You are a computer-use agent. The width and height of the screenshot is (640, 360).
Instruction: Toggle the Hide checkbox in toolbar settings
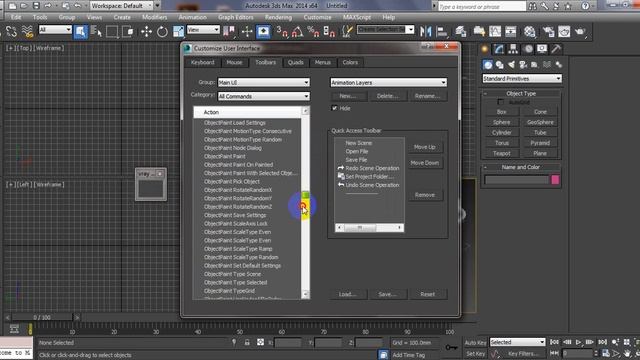click(x=334, y=108)
